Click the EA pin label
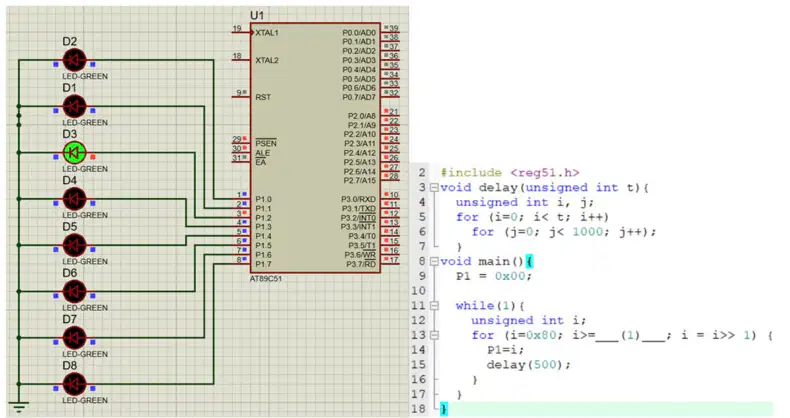 260,162
